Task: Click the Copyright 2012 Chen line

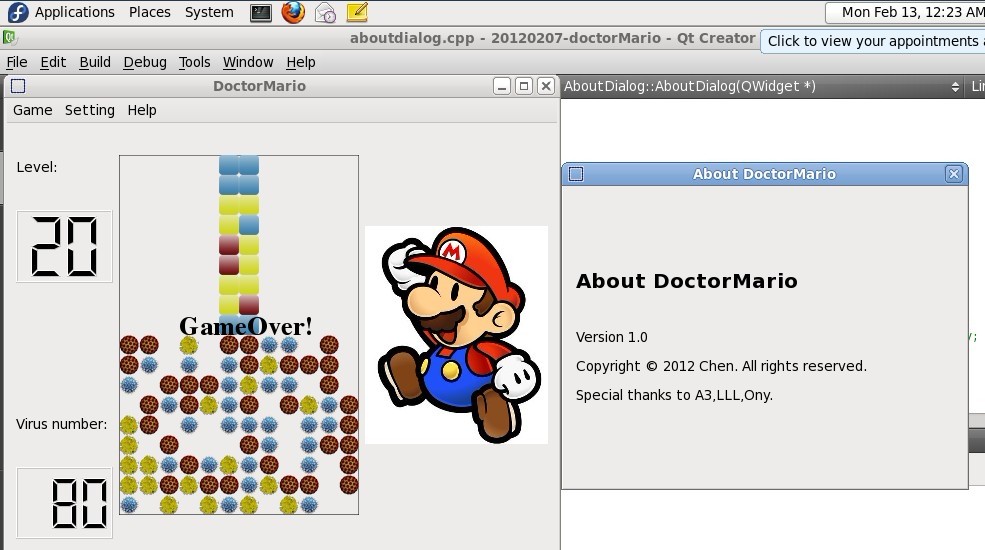Action: pyautogui.click(x=721, y=366)
